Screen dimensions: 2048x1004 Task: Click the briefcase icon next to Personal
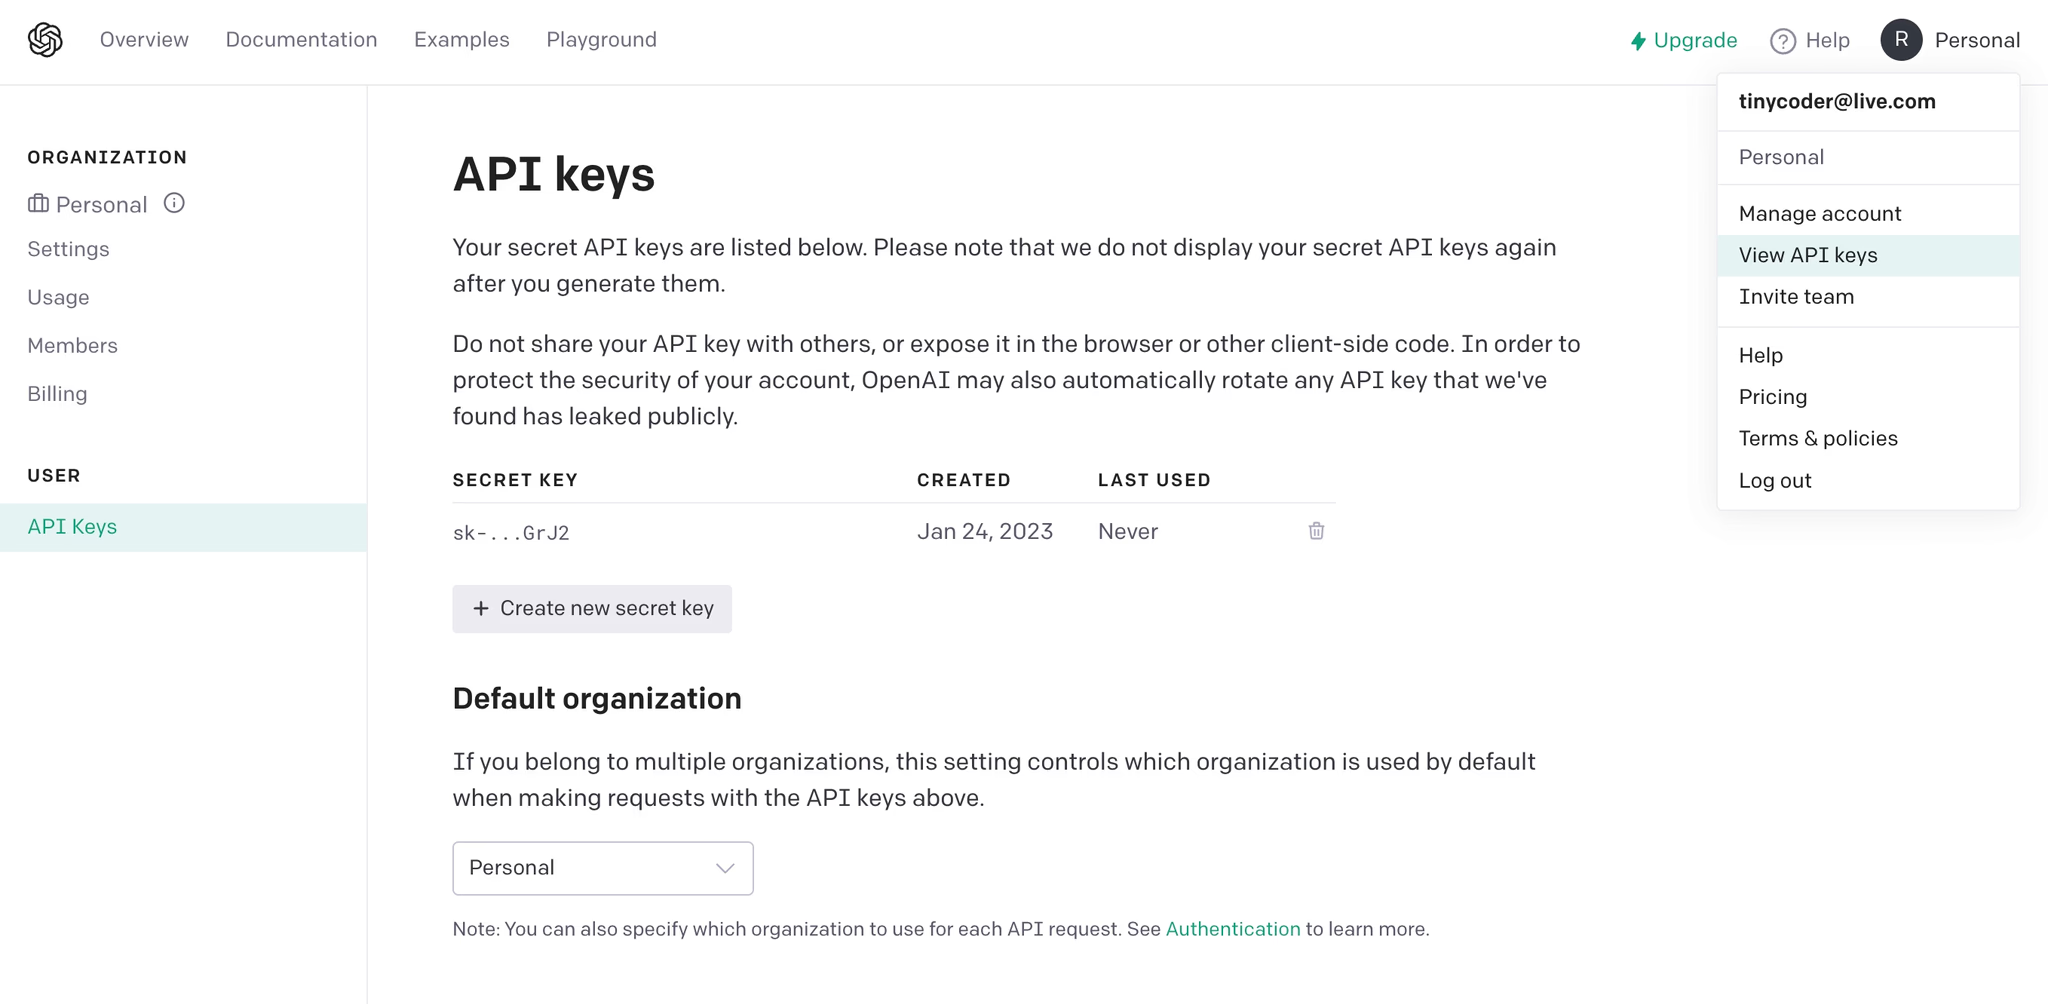pyautogui.click(x=38, y=204)
